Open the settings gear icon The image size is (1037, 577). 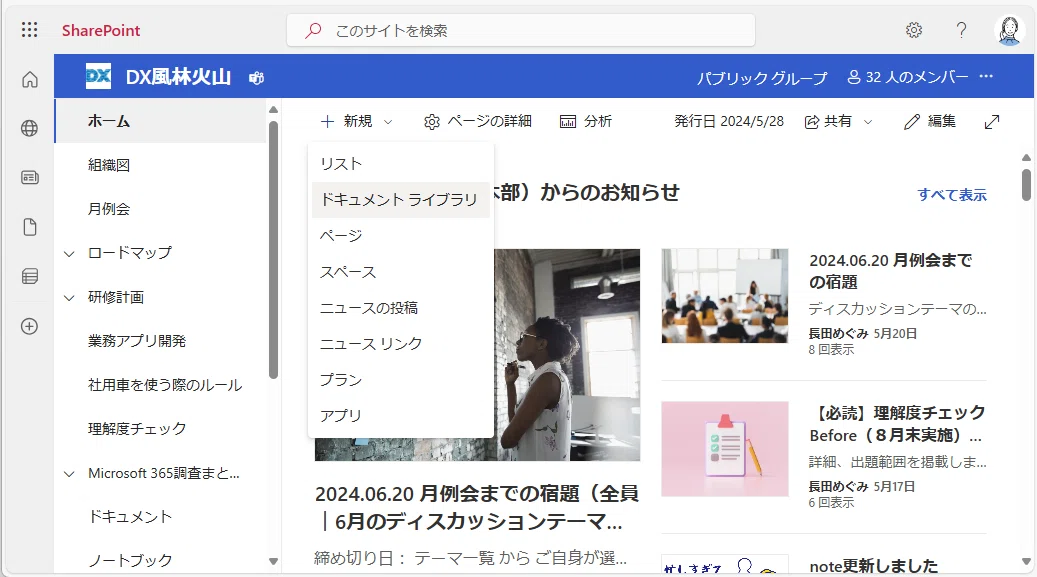(x=914, y=30)
